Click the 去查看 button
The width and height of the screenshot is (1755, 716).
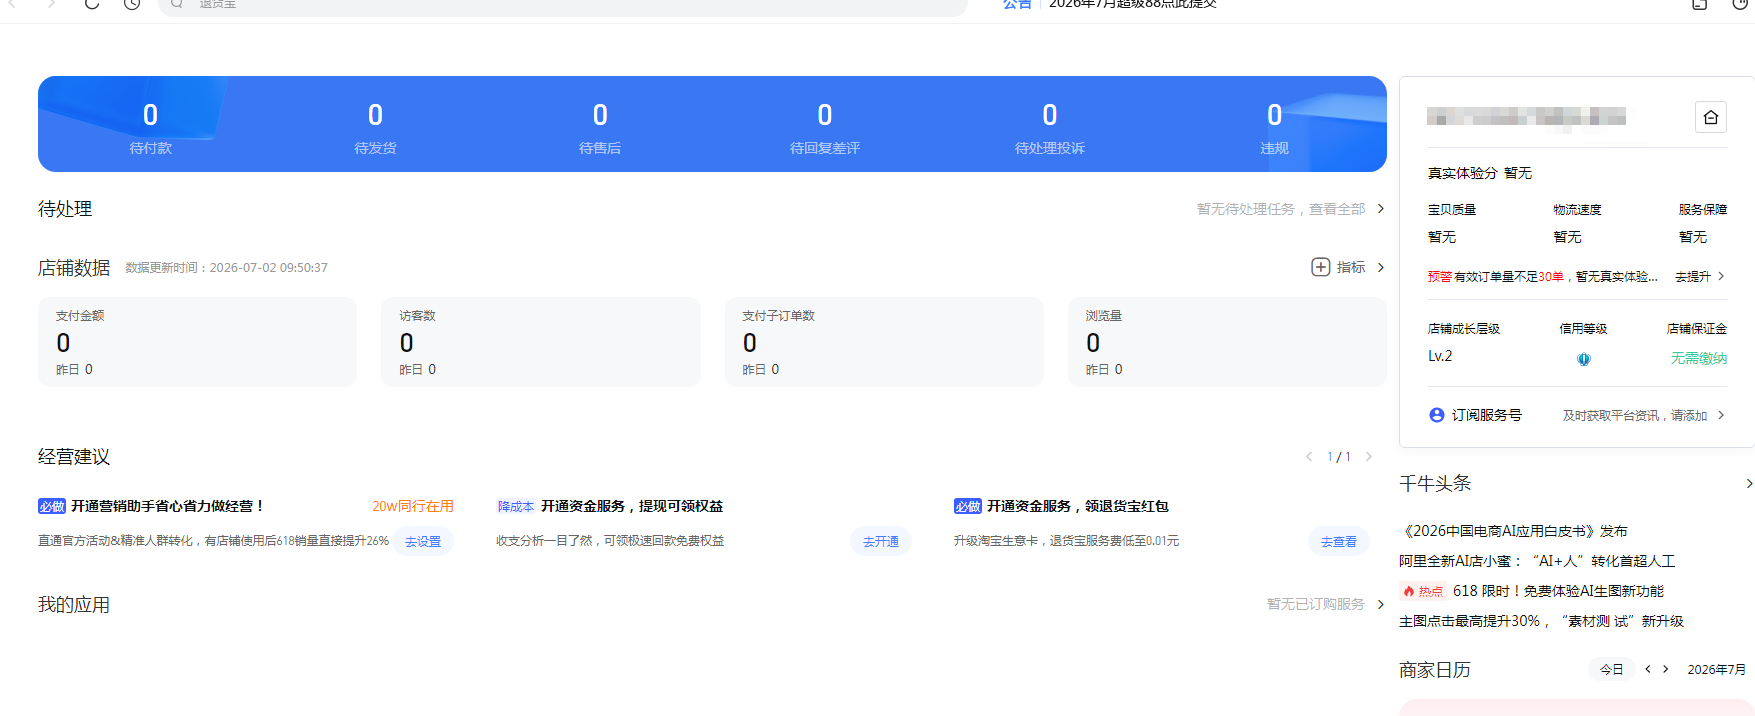point(1339,541)
